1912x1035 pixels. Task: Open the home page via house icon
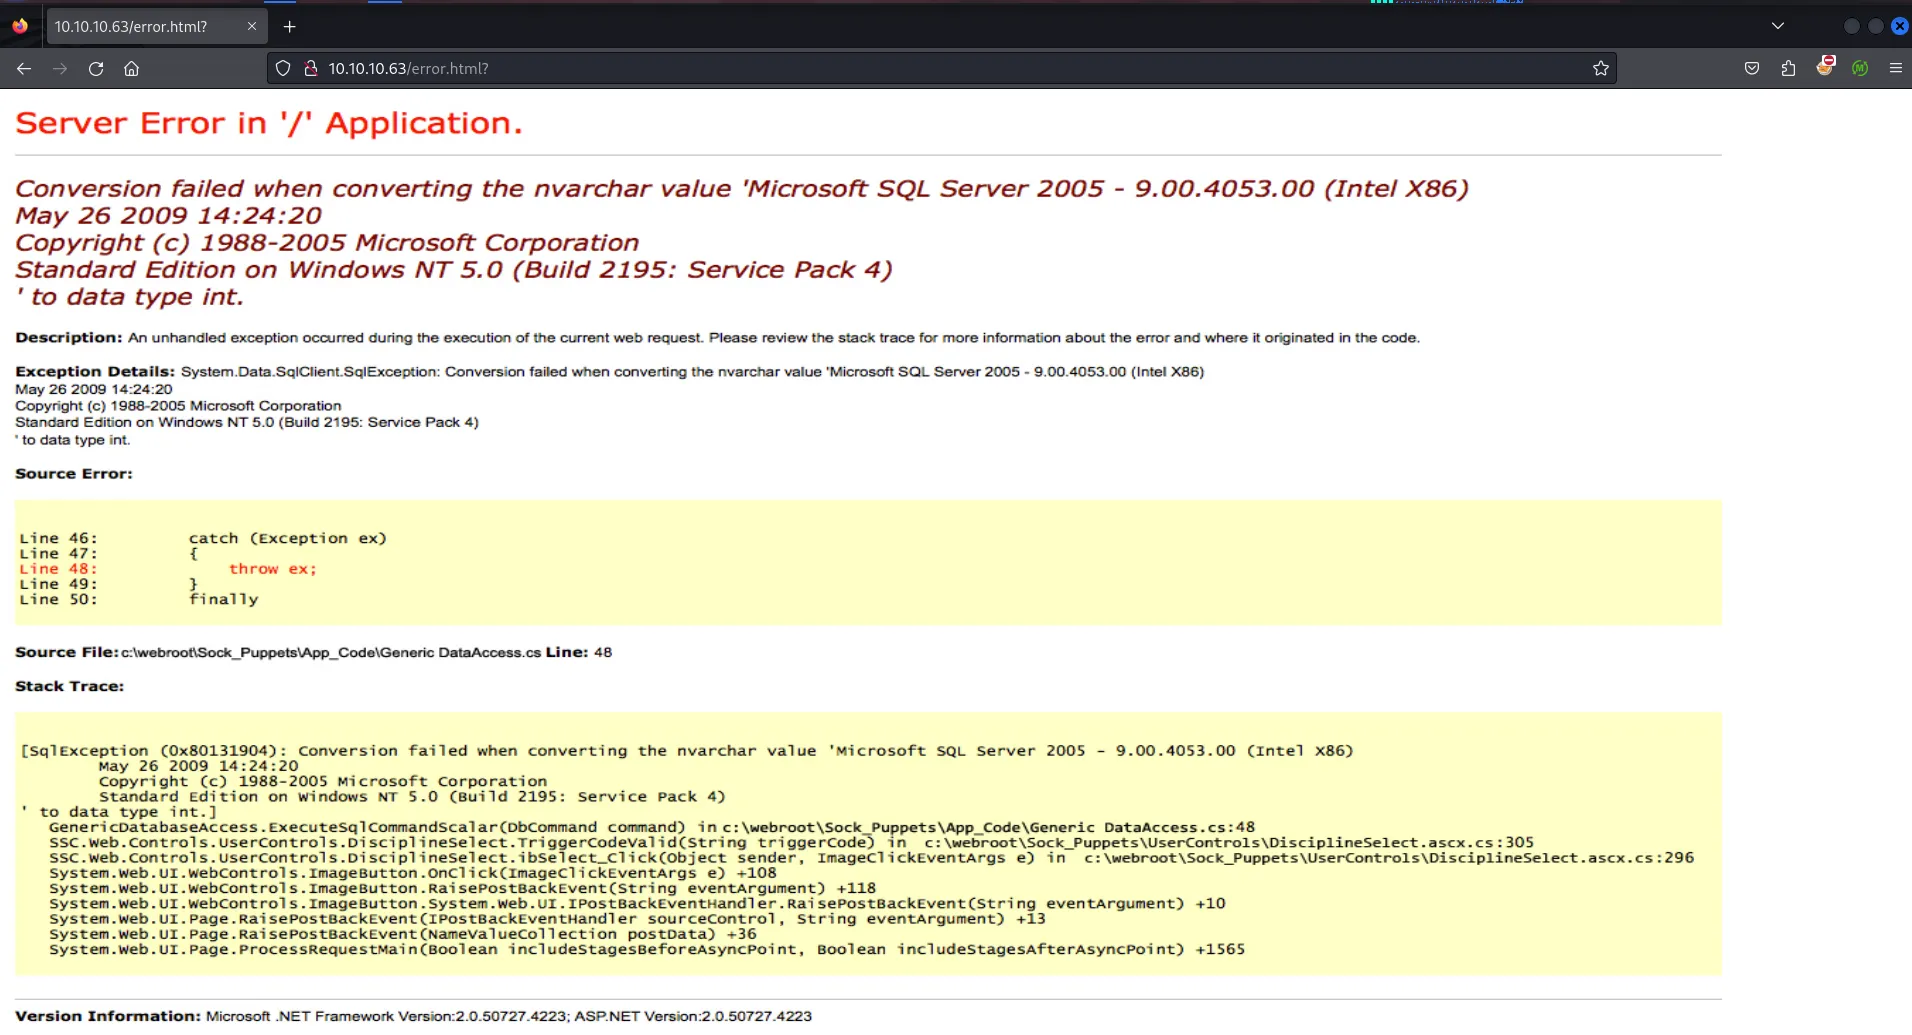131,68
